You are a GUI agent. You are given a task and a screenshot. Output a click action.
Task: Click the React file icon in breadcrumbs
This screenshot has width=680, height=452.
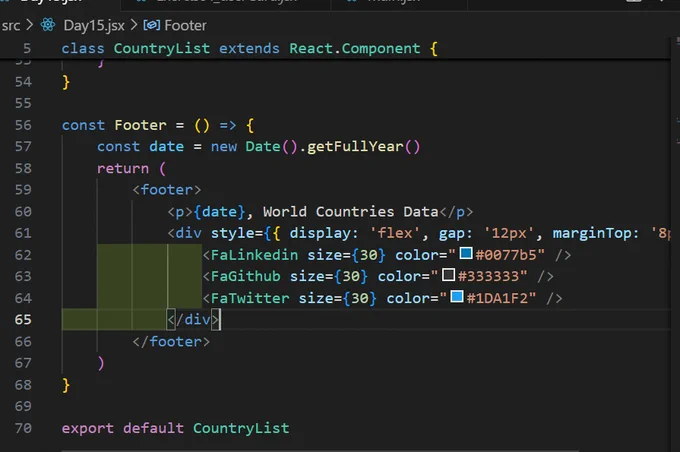click(48, 25)
